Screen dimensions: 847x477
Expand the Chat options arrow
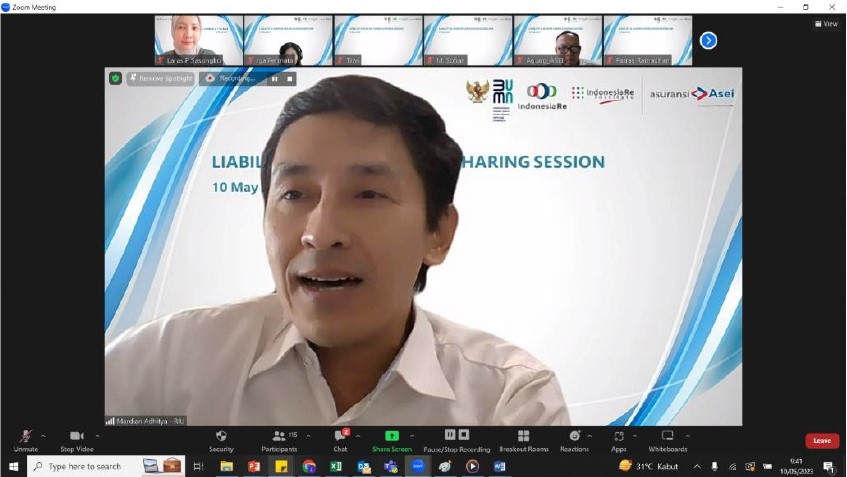click(x=358, y=436)
